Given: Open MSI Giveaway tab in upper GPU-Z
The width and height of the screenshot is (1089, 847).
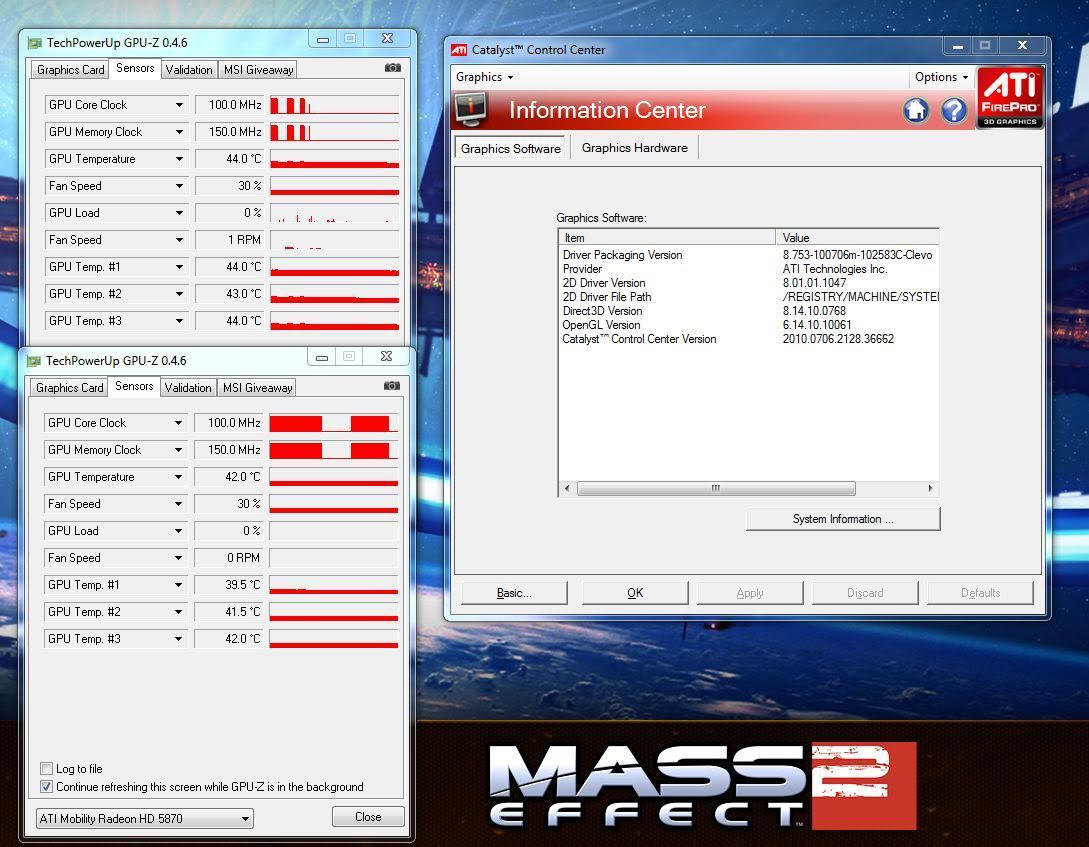Looking at the screenshot, I should tap(258, 69).
